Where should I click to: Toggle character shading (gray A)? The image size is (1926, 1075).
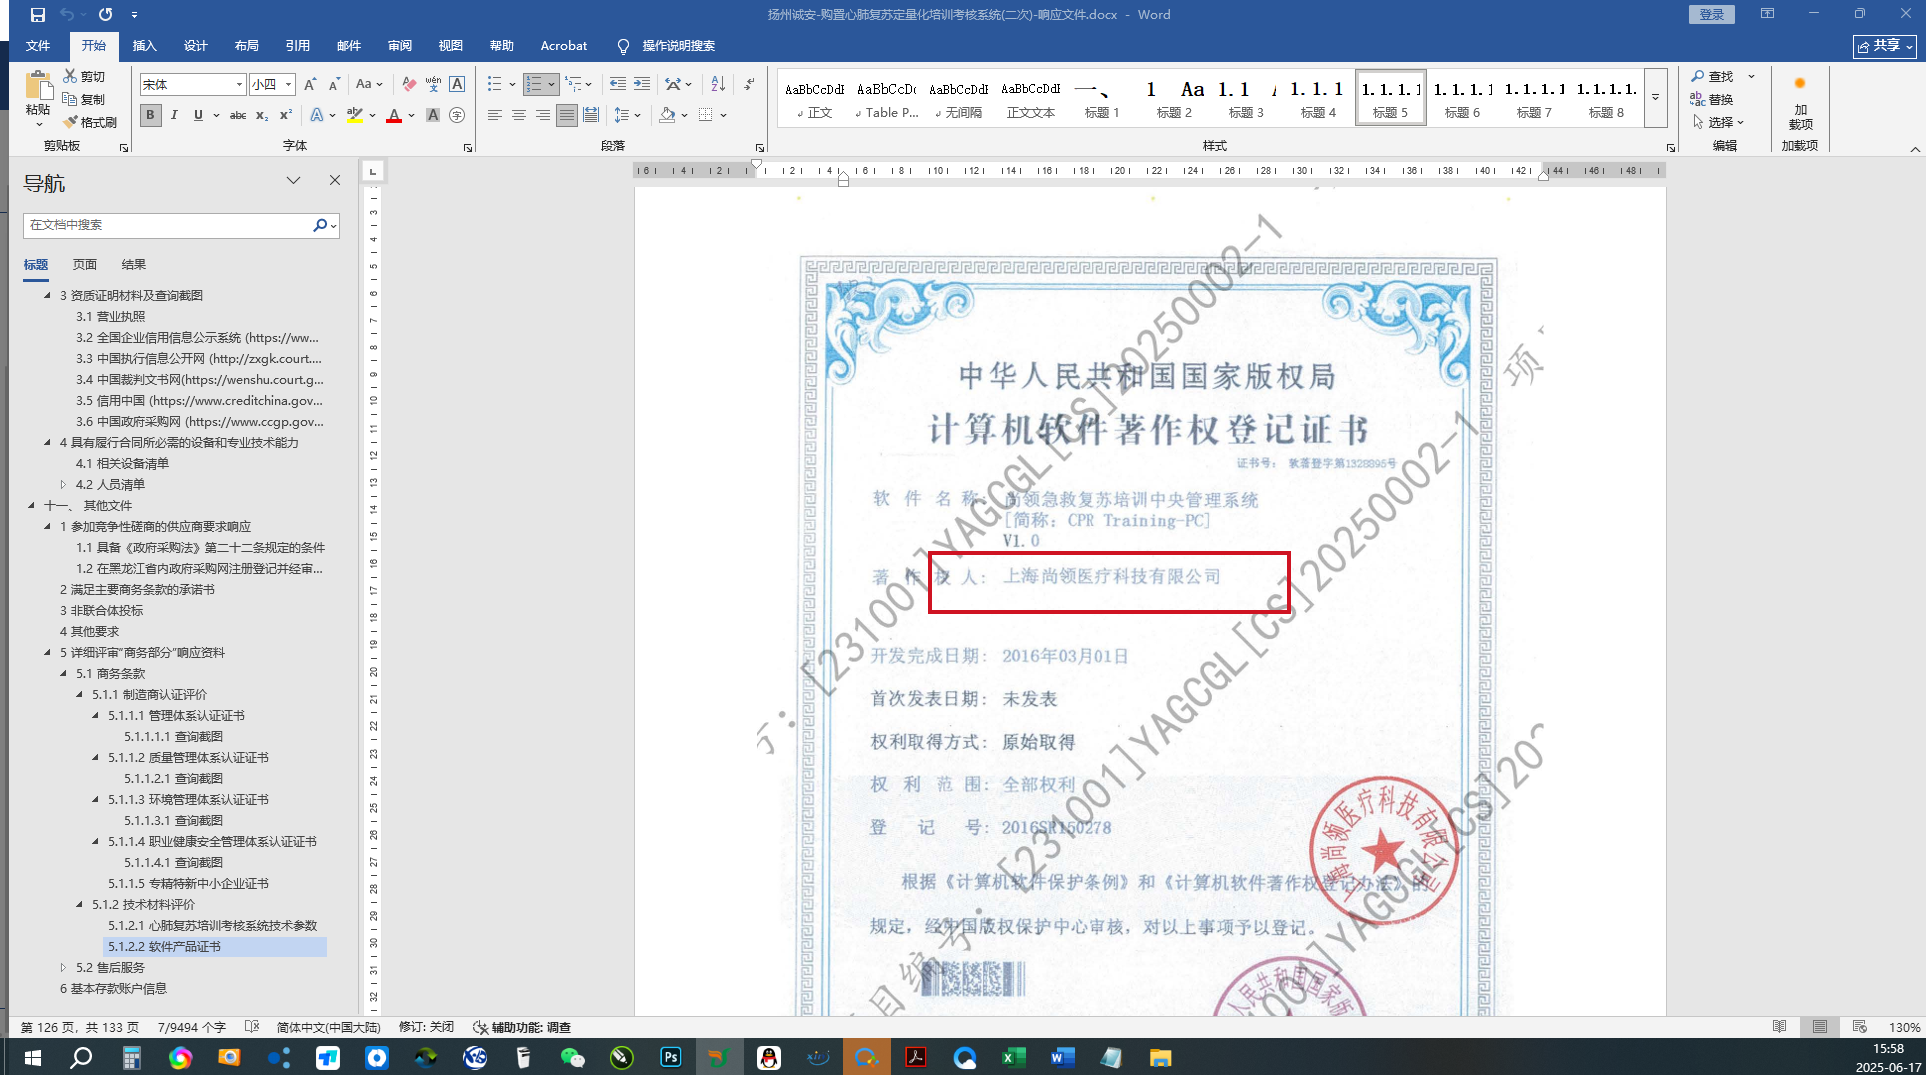(433, 115)
